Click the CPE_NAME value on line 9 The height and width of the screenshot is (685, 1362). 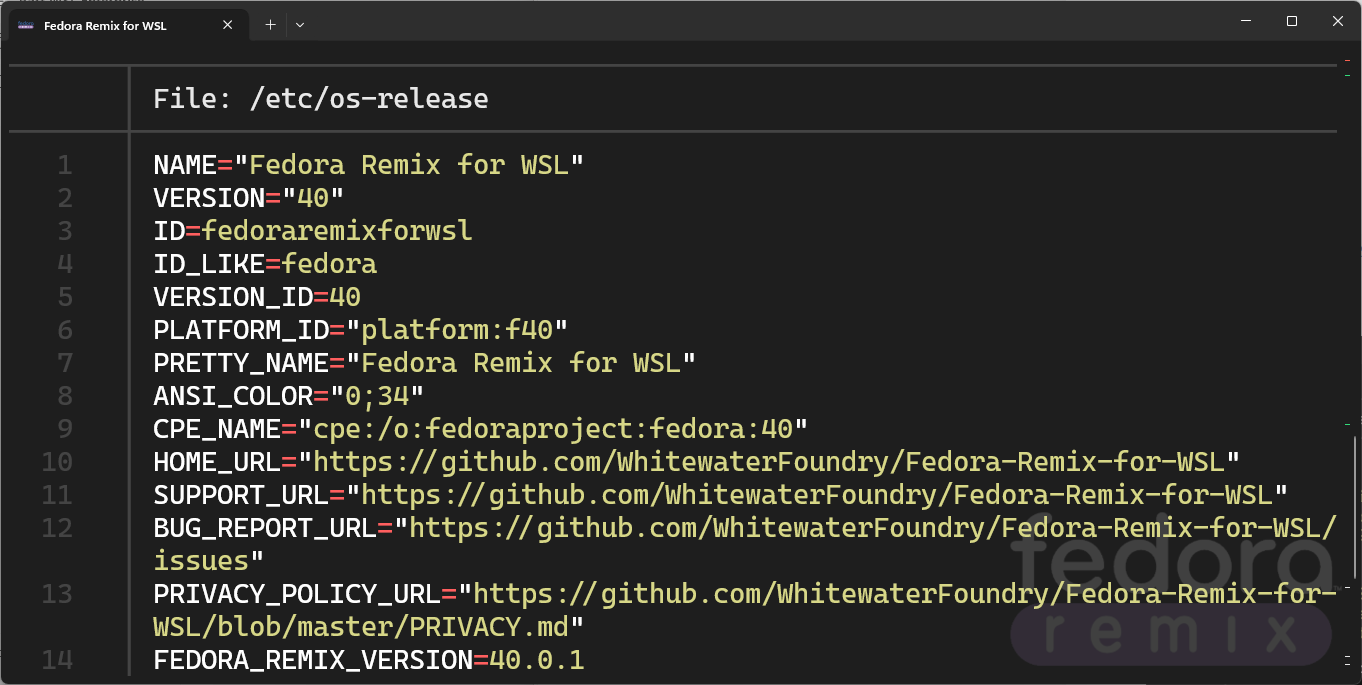pyautogui.click(x=560, y=428)
